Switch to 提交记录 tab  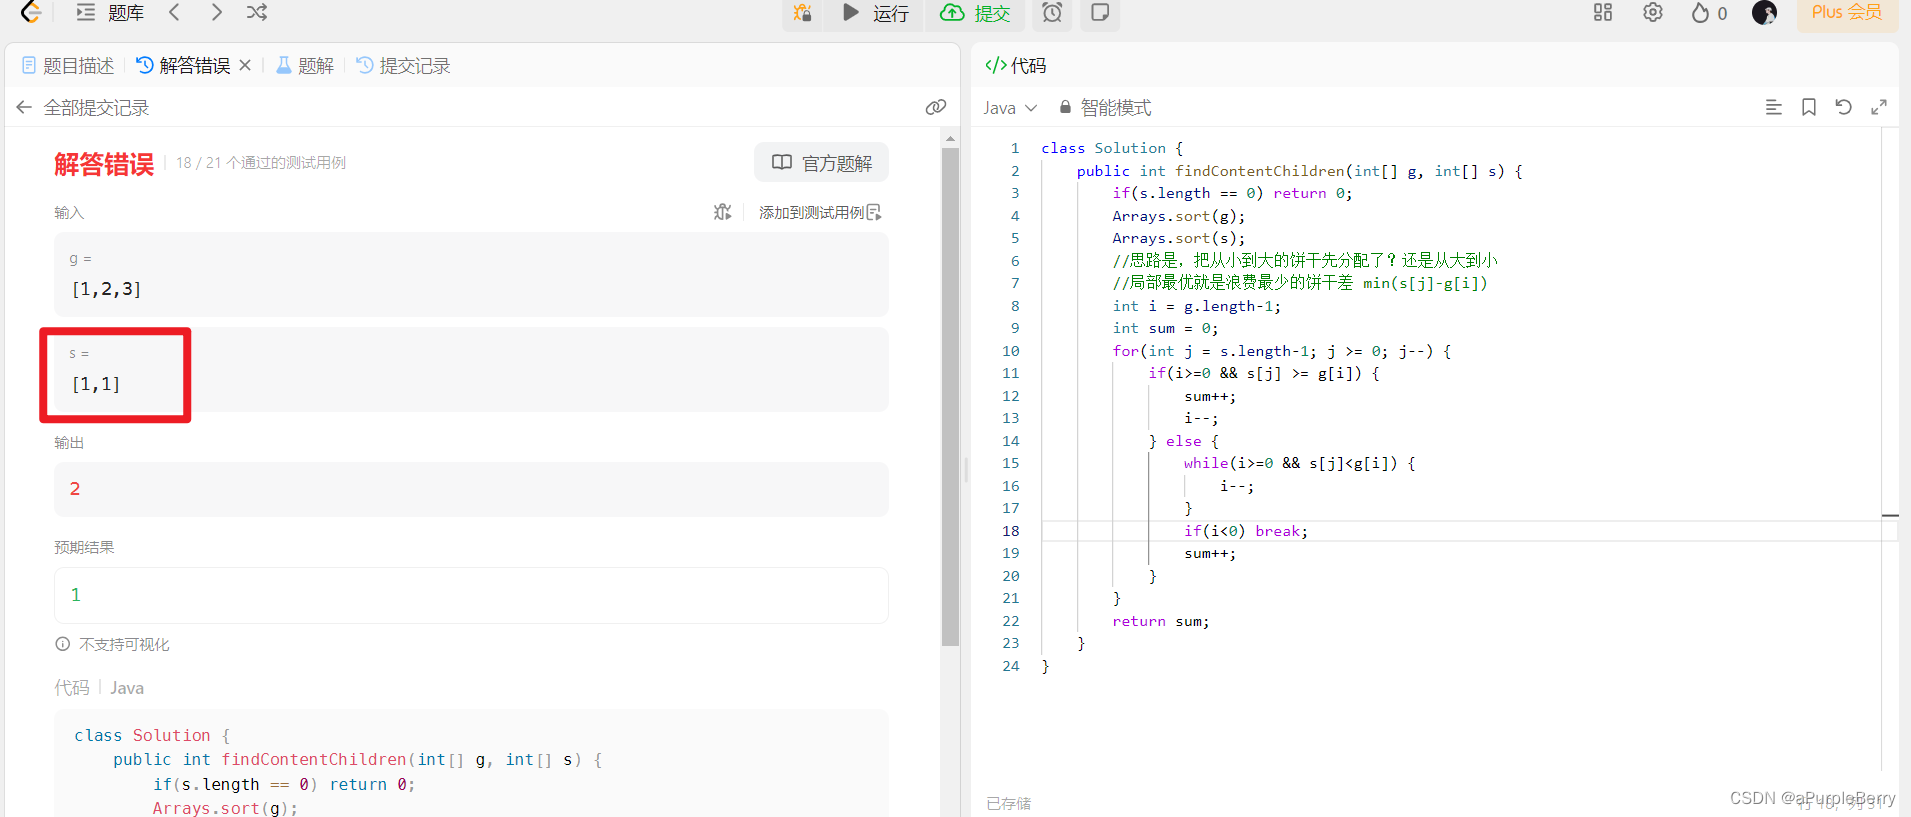coord(404,66)
